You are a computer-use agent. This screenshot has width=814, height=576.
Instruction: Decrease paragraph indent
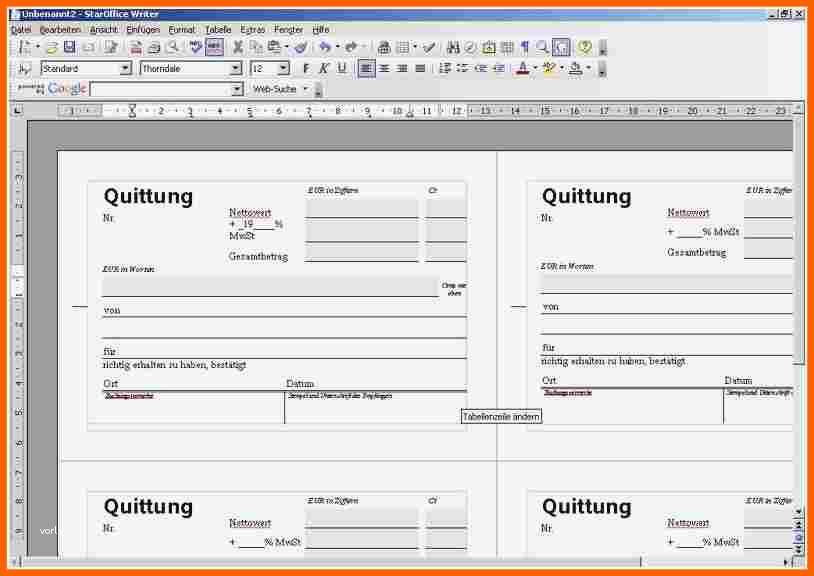click(481, 68)
